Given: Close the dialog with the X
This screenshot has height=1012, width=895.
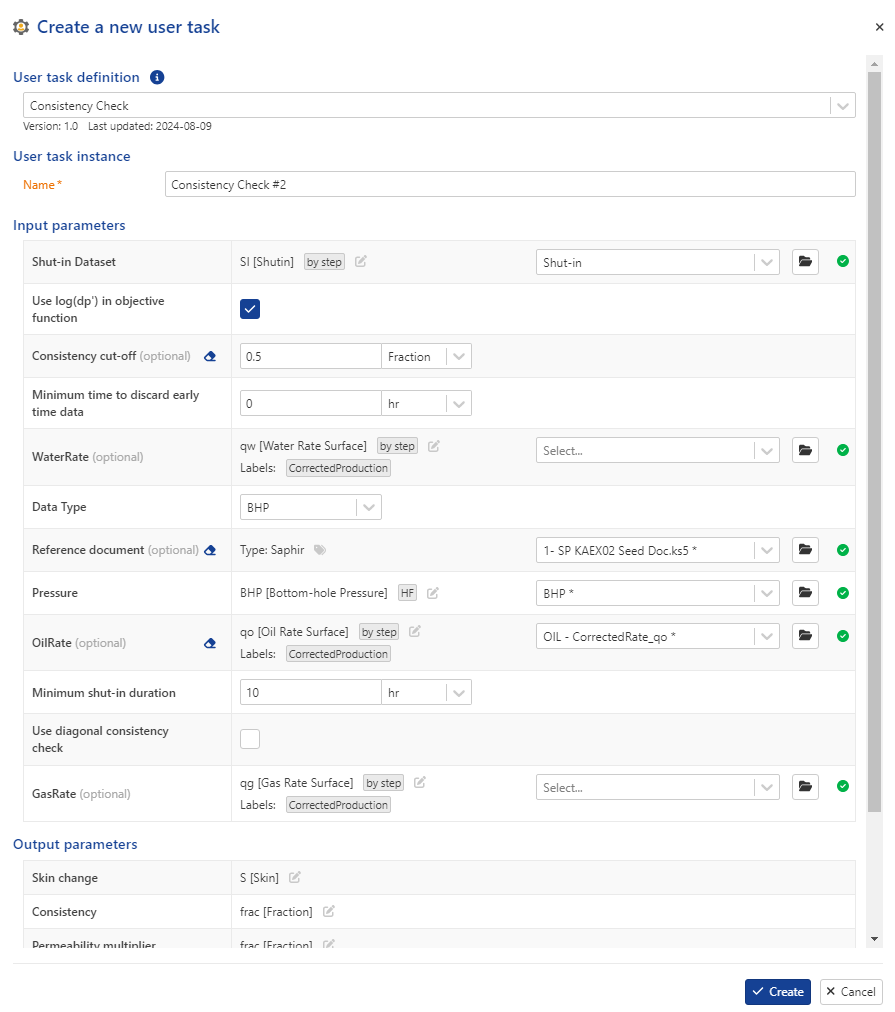Looking at the screenshot, I should point(879,27).
